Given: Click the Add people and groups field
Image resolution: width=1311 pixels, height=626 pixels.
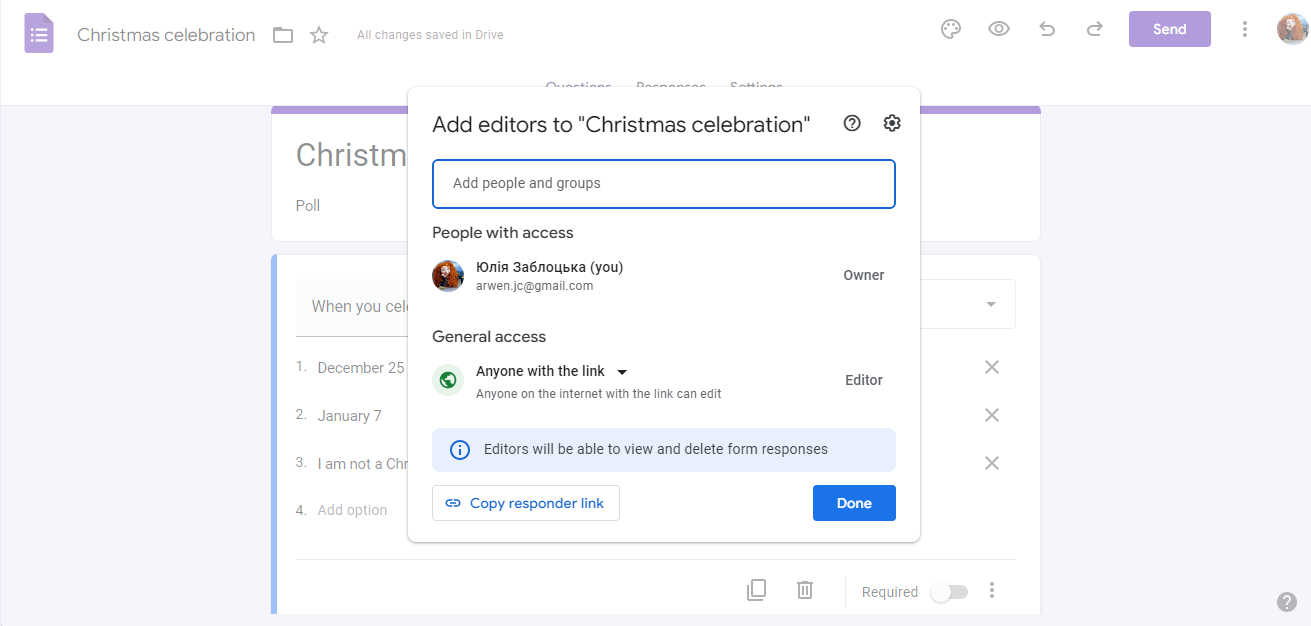Looking at the screenshot, I should coord(664,184).
